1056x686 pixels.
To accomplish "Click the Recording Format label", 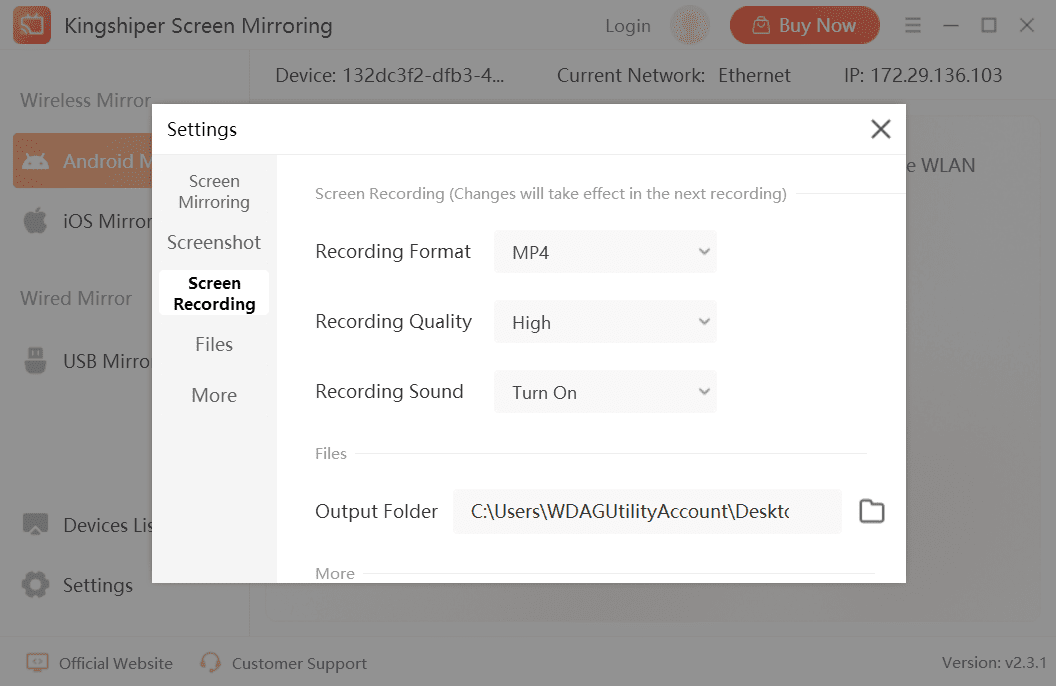I will (x=393, y=252).
